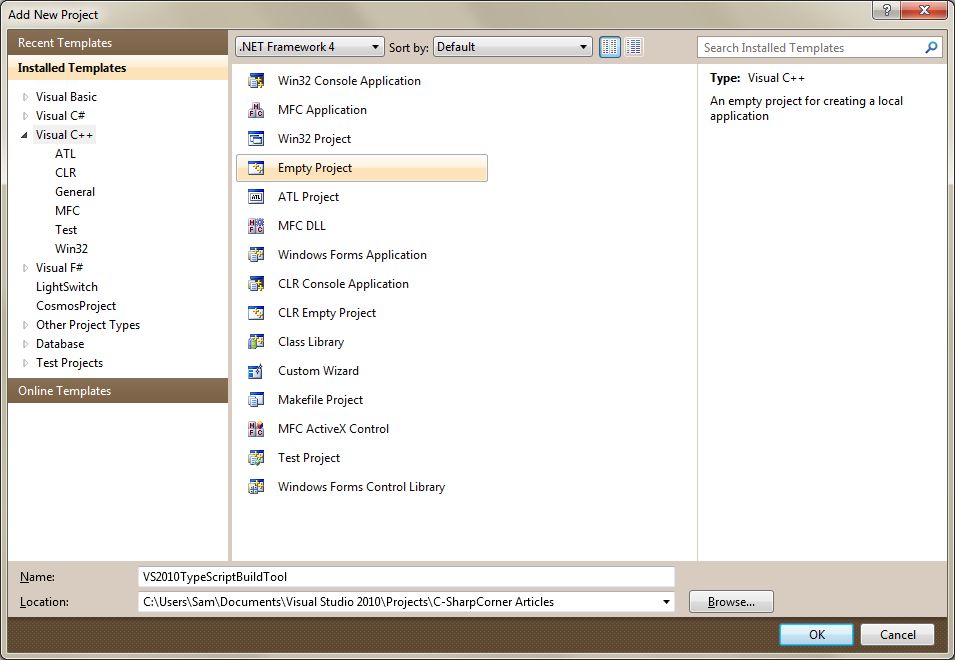Select the 'MFC ActiveX Control' label
This screenshot has height=660, width=955.
click(333, 429)
